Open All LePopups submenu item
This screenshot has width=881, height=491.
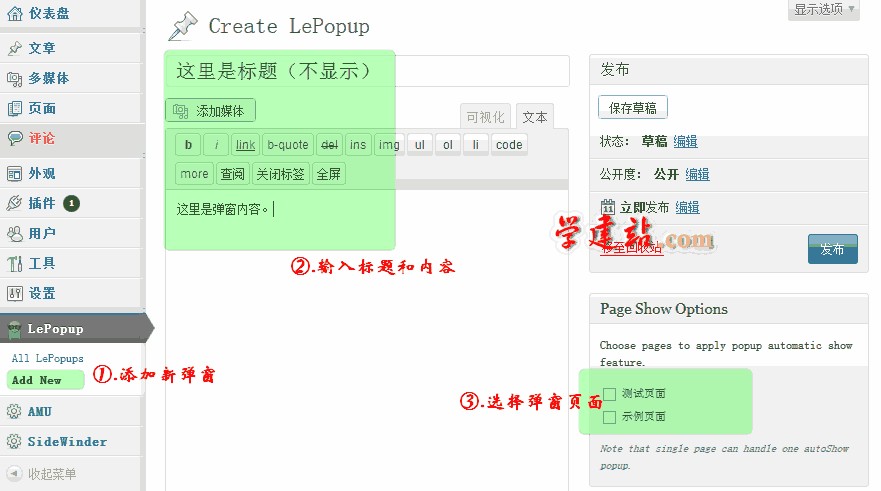coord(47,358)
